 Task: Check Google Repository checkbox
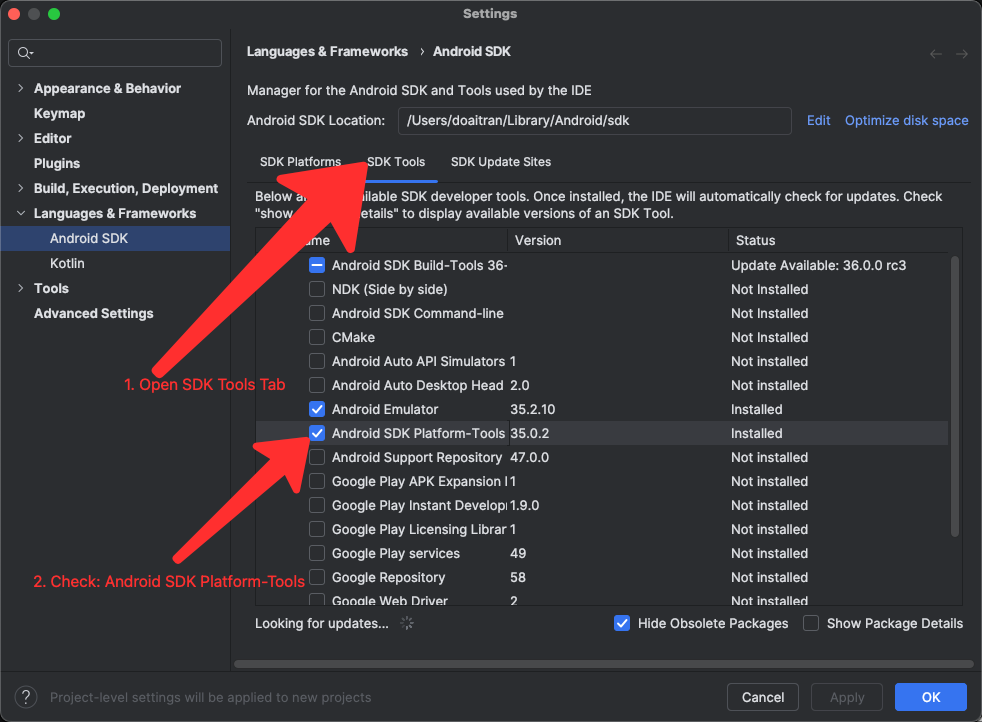pos(317,577)
